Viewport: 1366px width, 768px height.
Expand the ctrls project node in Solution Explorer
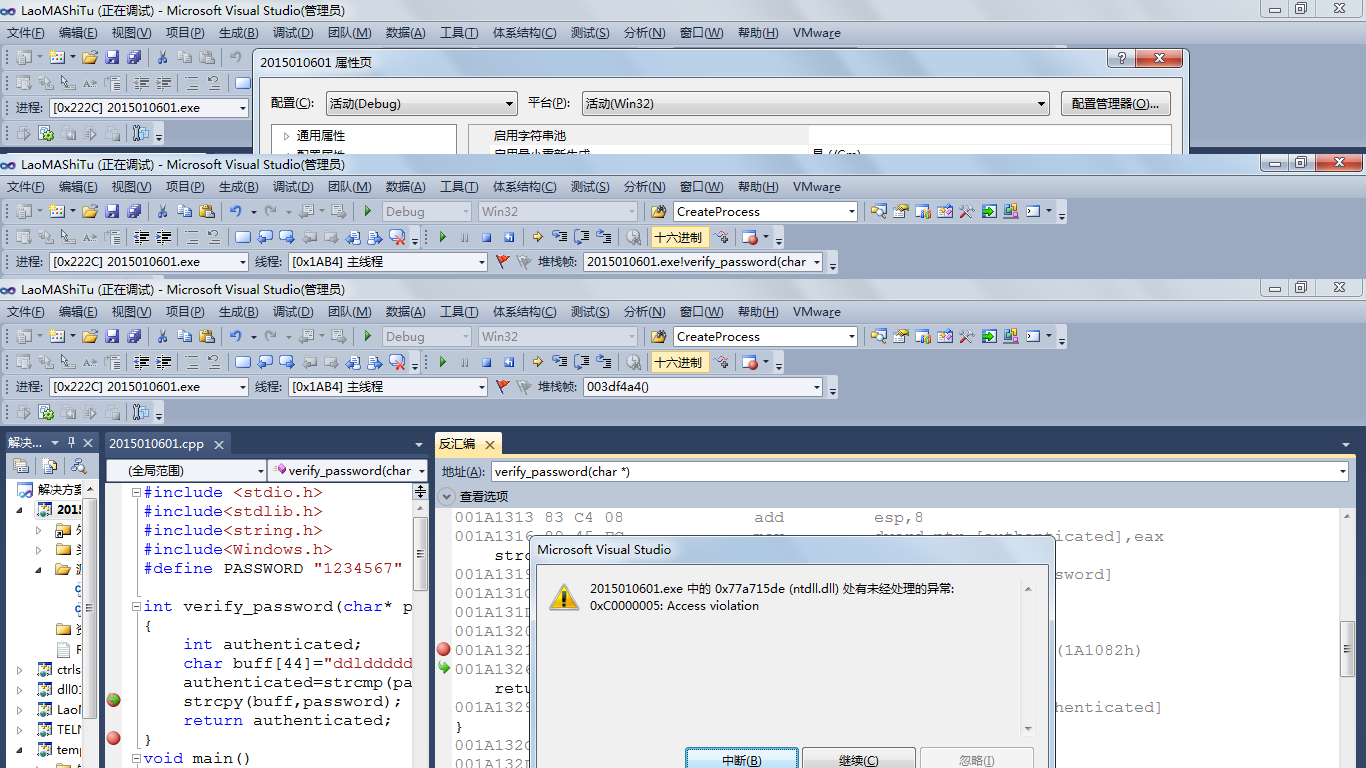pyautogui.click(x=21, y=670)
